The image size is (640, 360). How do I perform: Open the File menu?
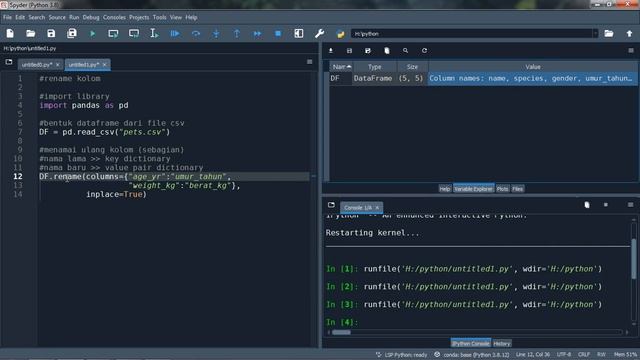[7, 17]
